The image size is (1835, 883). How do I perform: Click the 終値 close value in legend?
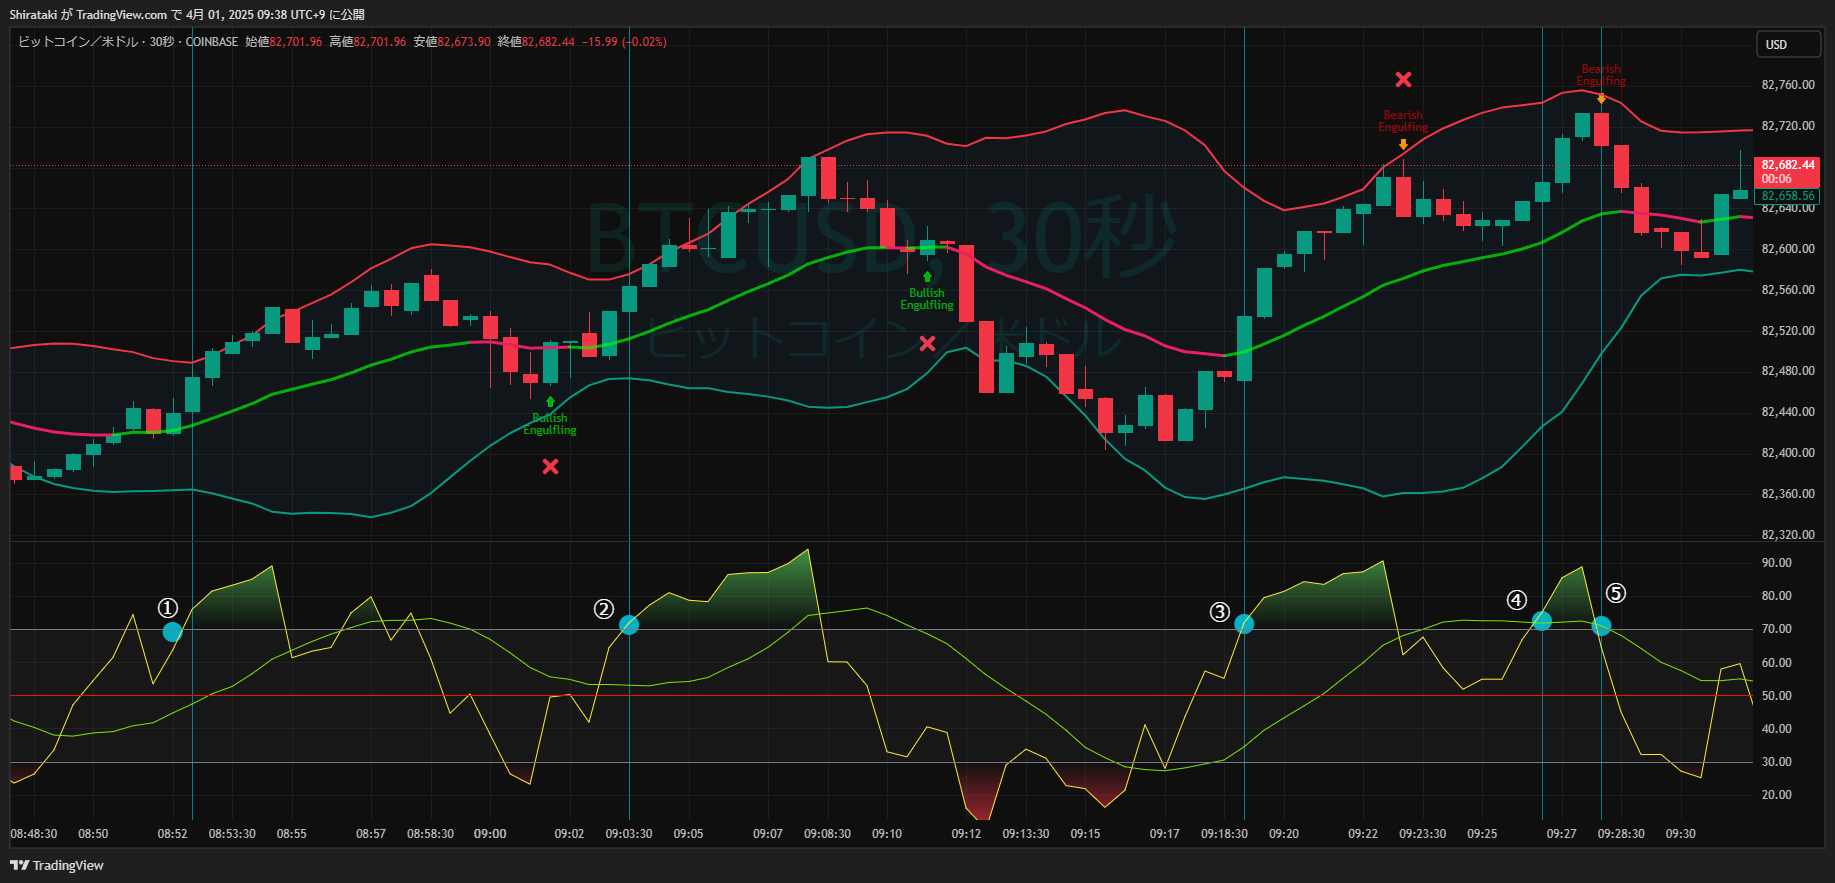536,42
